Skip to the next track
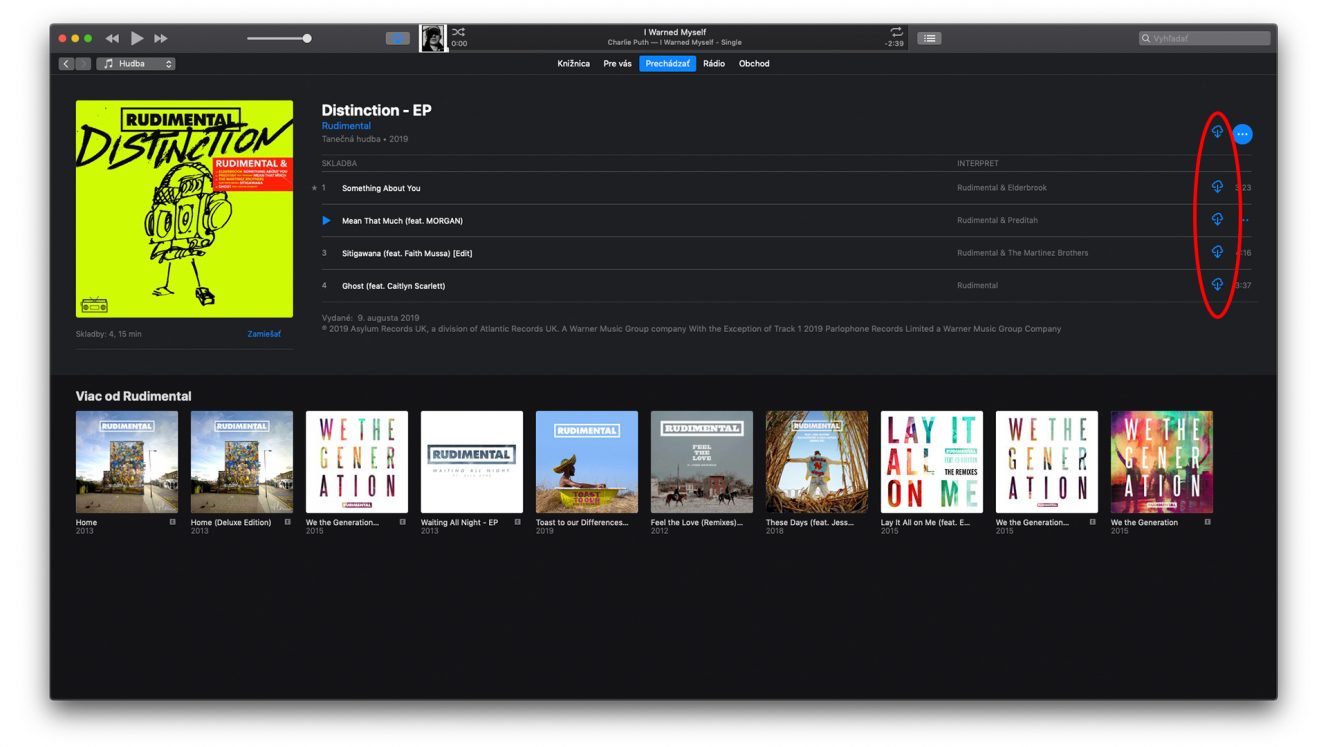 [160, 38]
